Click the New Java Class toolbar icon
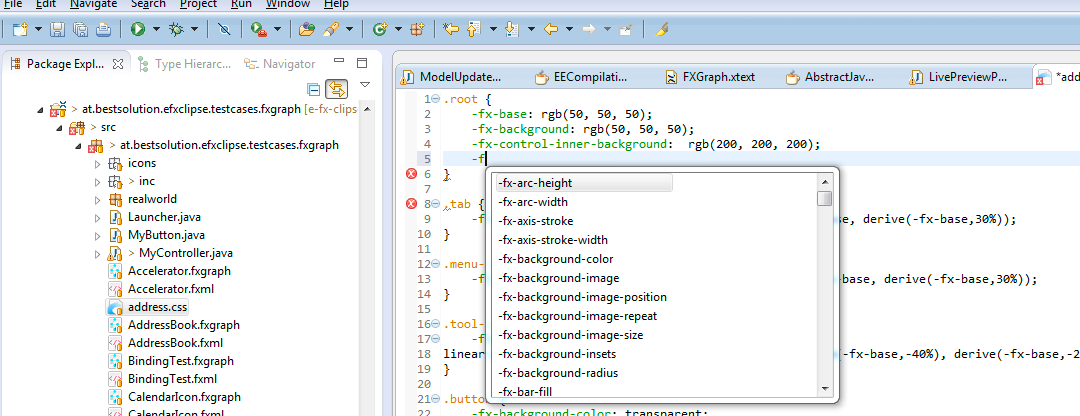The height and width of the screenshot is (416, 1080). pyautogui.click(x=379, y=30)
